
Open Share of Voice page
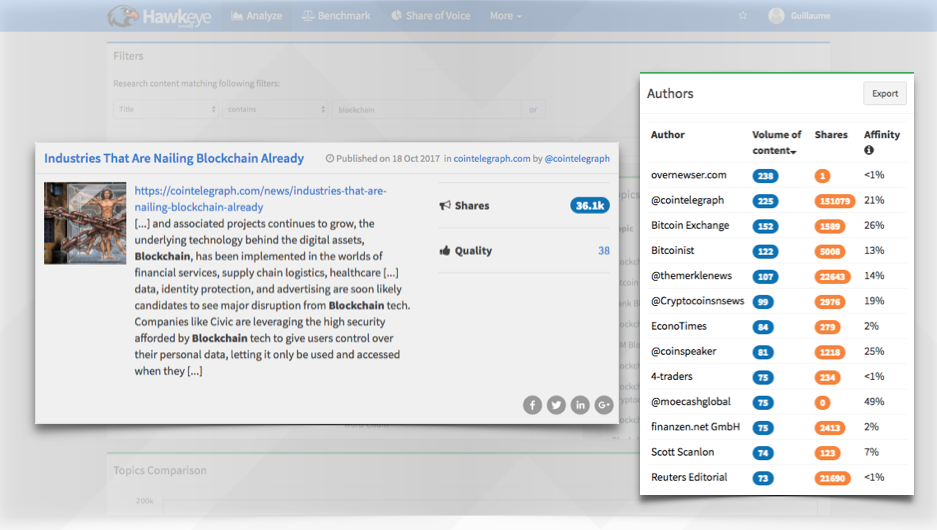pos(430,16)
